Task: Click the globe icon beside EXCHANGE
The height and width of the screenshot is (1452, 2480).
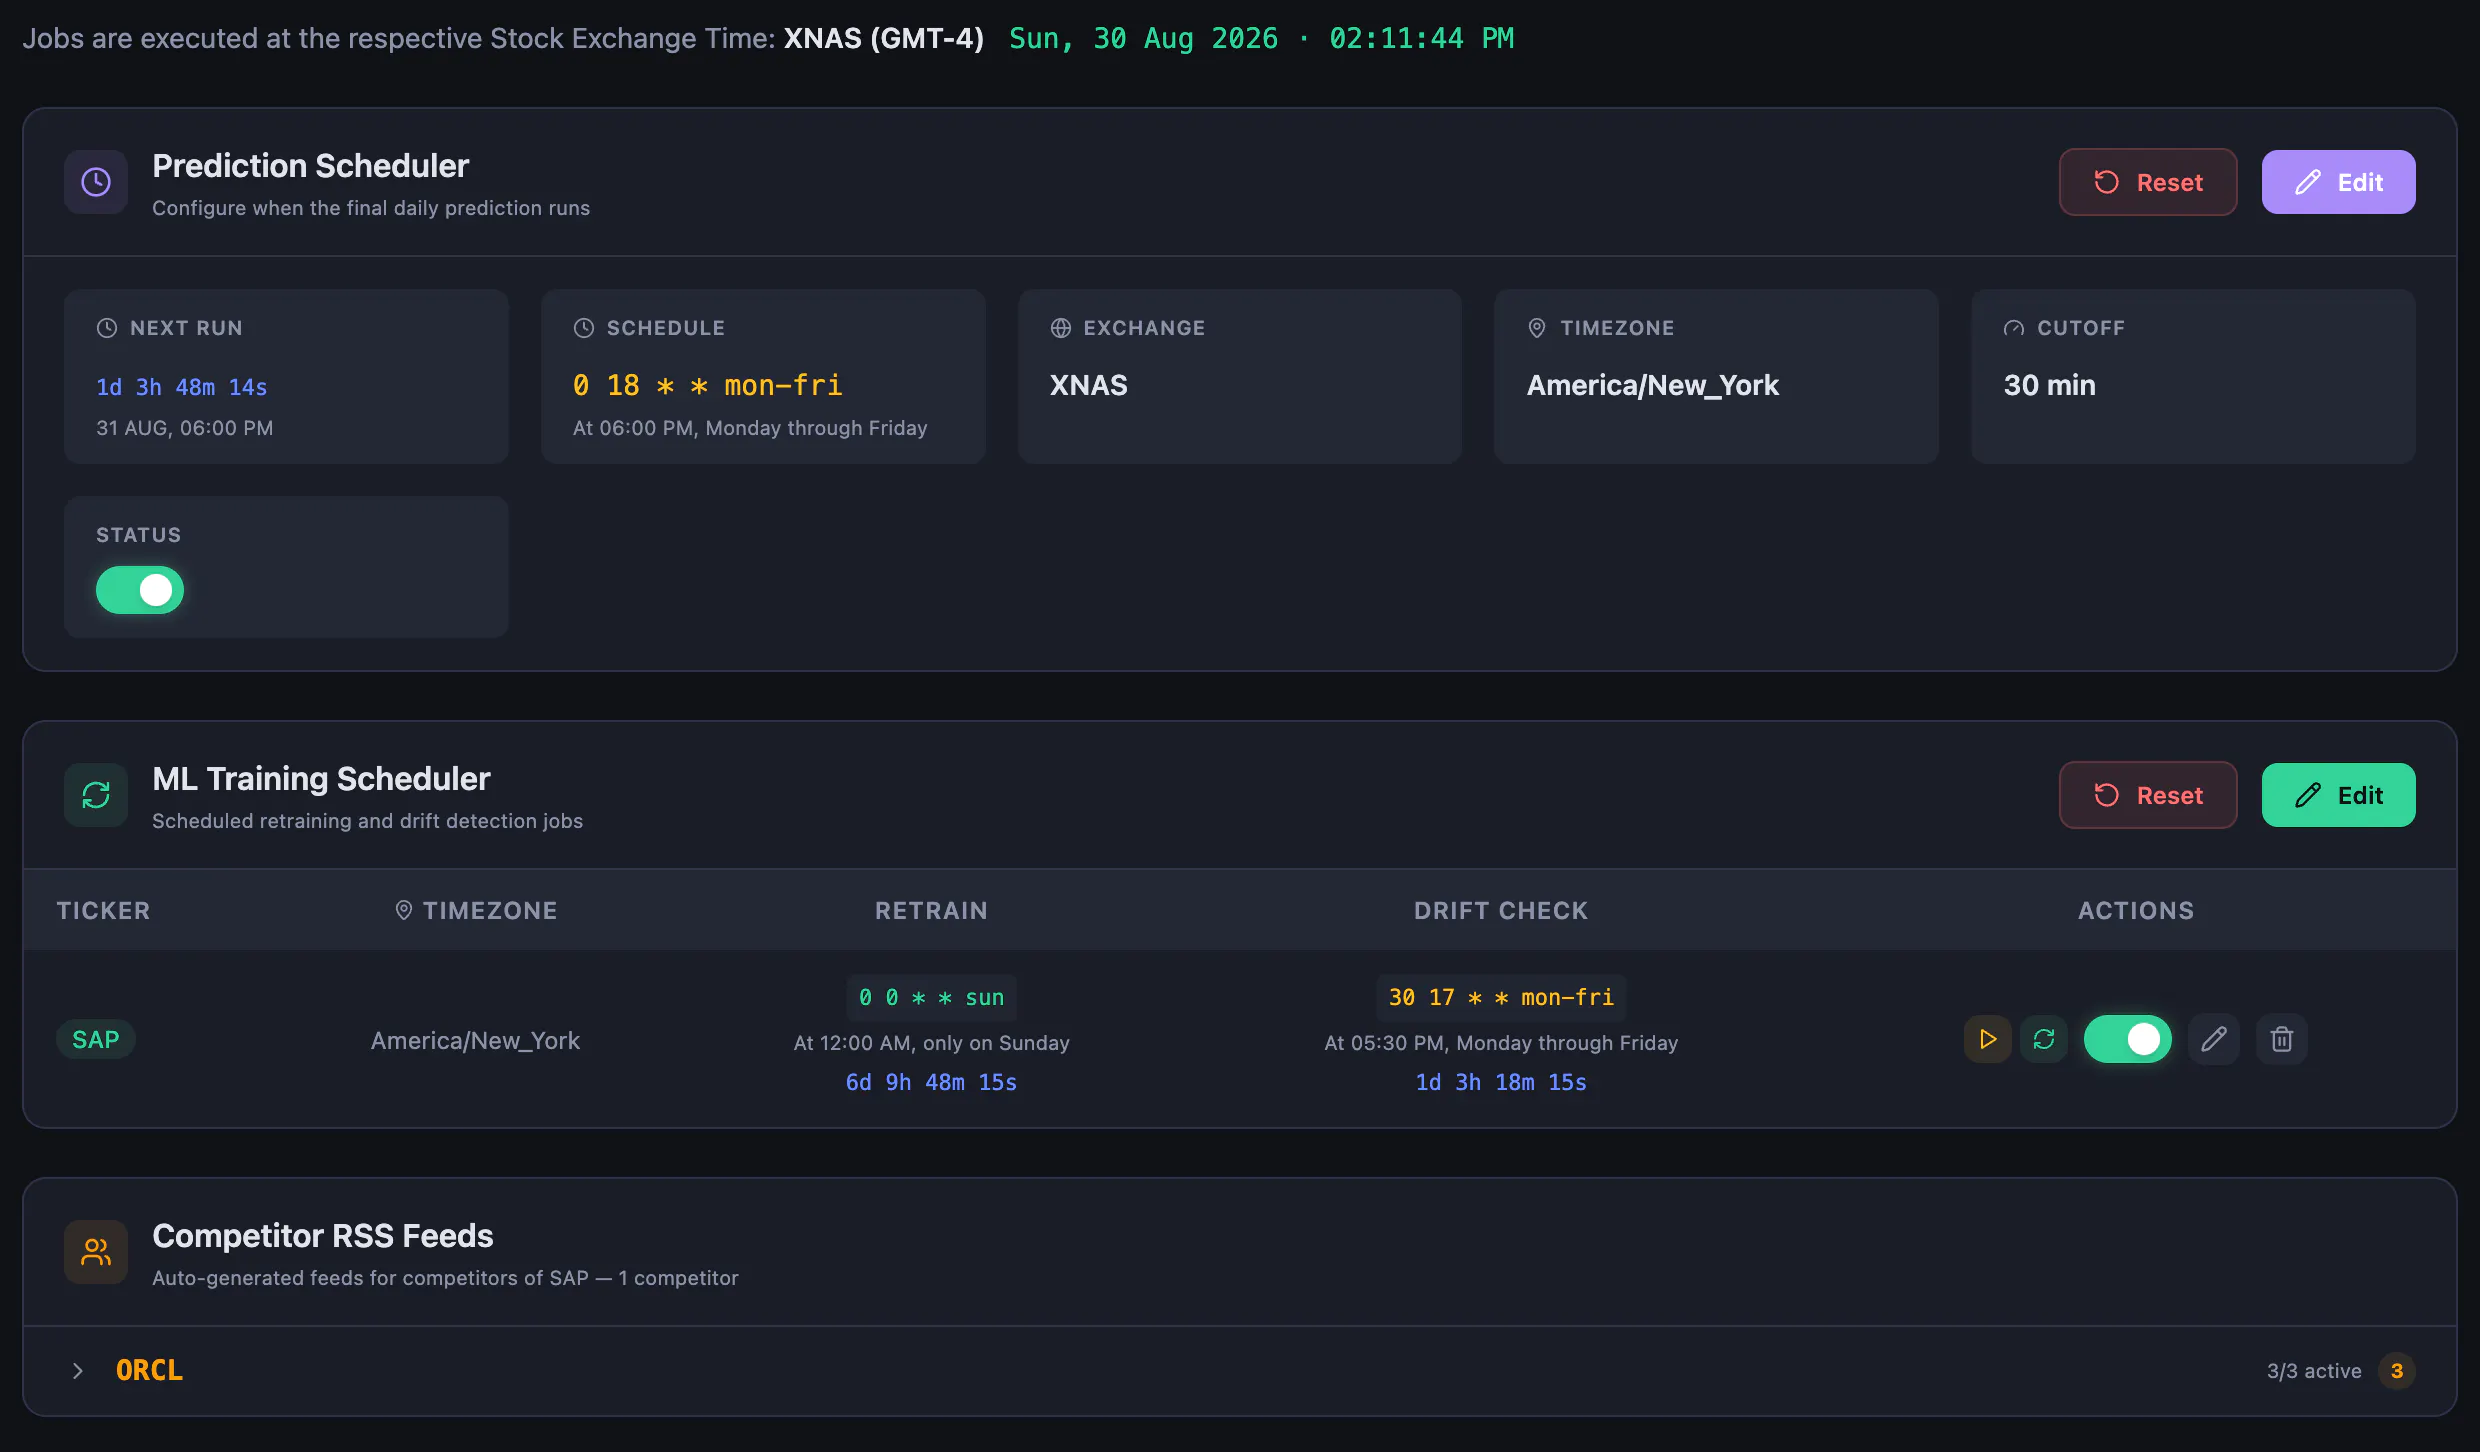Action: click(x=1061, y=328)
